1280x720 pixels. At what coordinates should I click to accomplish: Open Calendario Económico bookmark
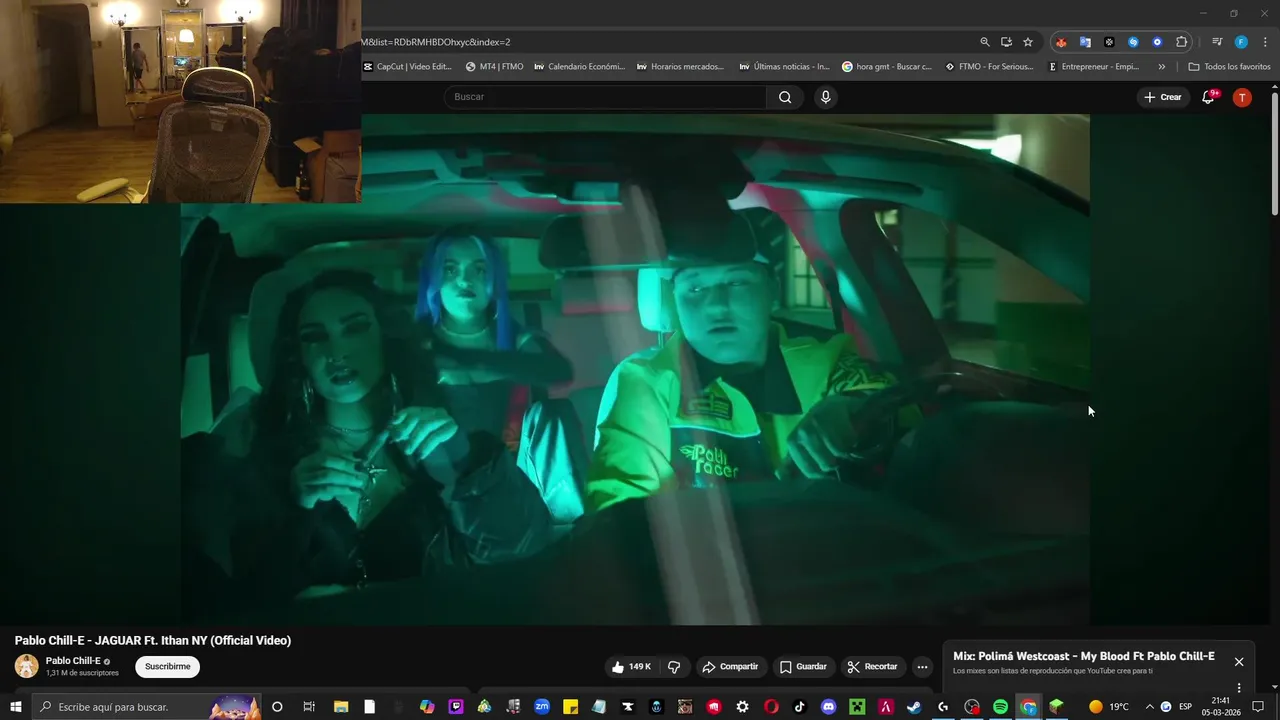pyautogui.click(x=580, y=67)
